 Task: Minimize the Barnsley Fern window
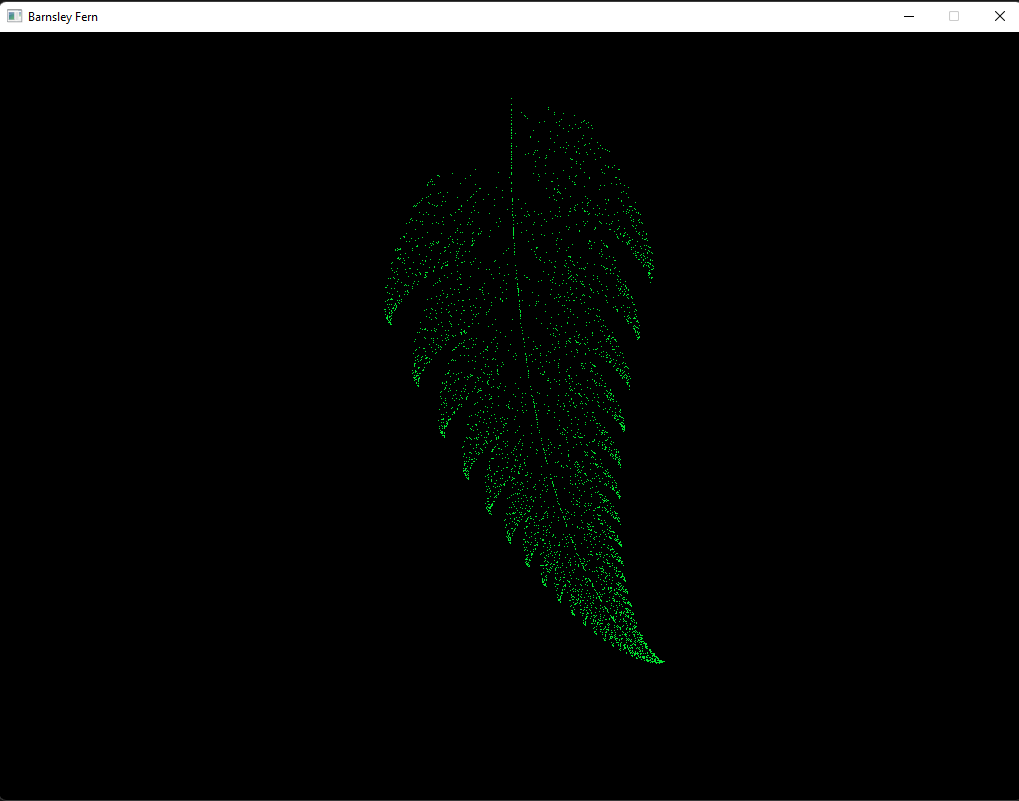[x=909, y=16]
